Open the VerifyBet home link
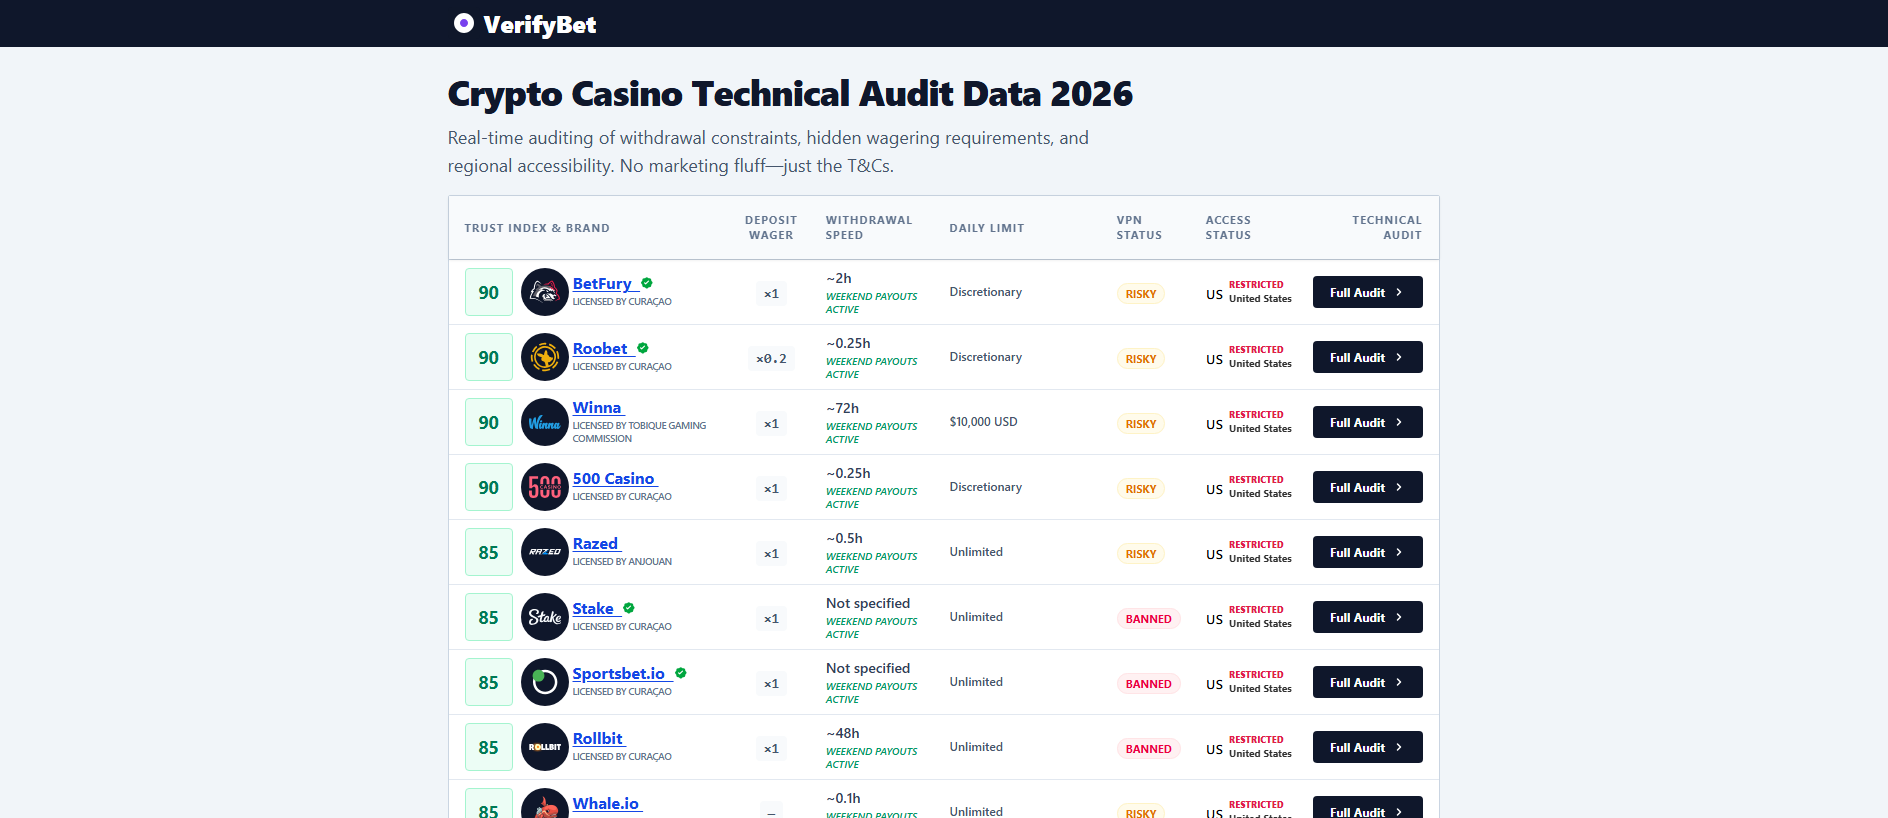This screenshot has height=818, width=1888. point(525,24)
